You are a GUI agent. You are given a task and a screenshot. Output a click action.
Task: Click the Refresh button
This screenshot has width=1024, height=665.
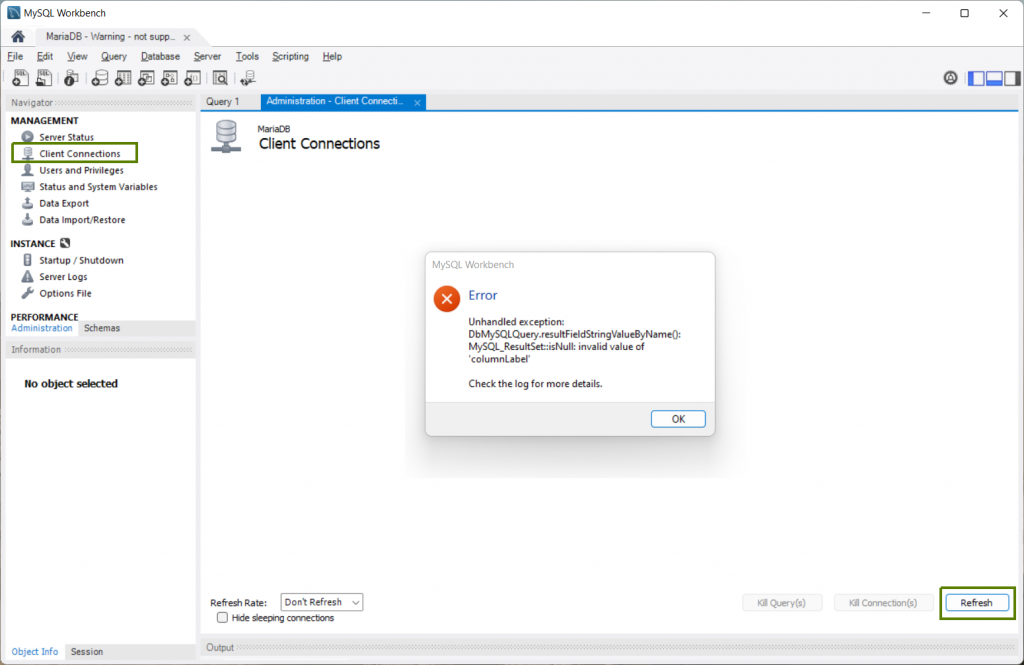pyautogui.click(x=976, y=602)
